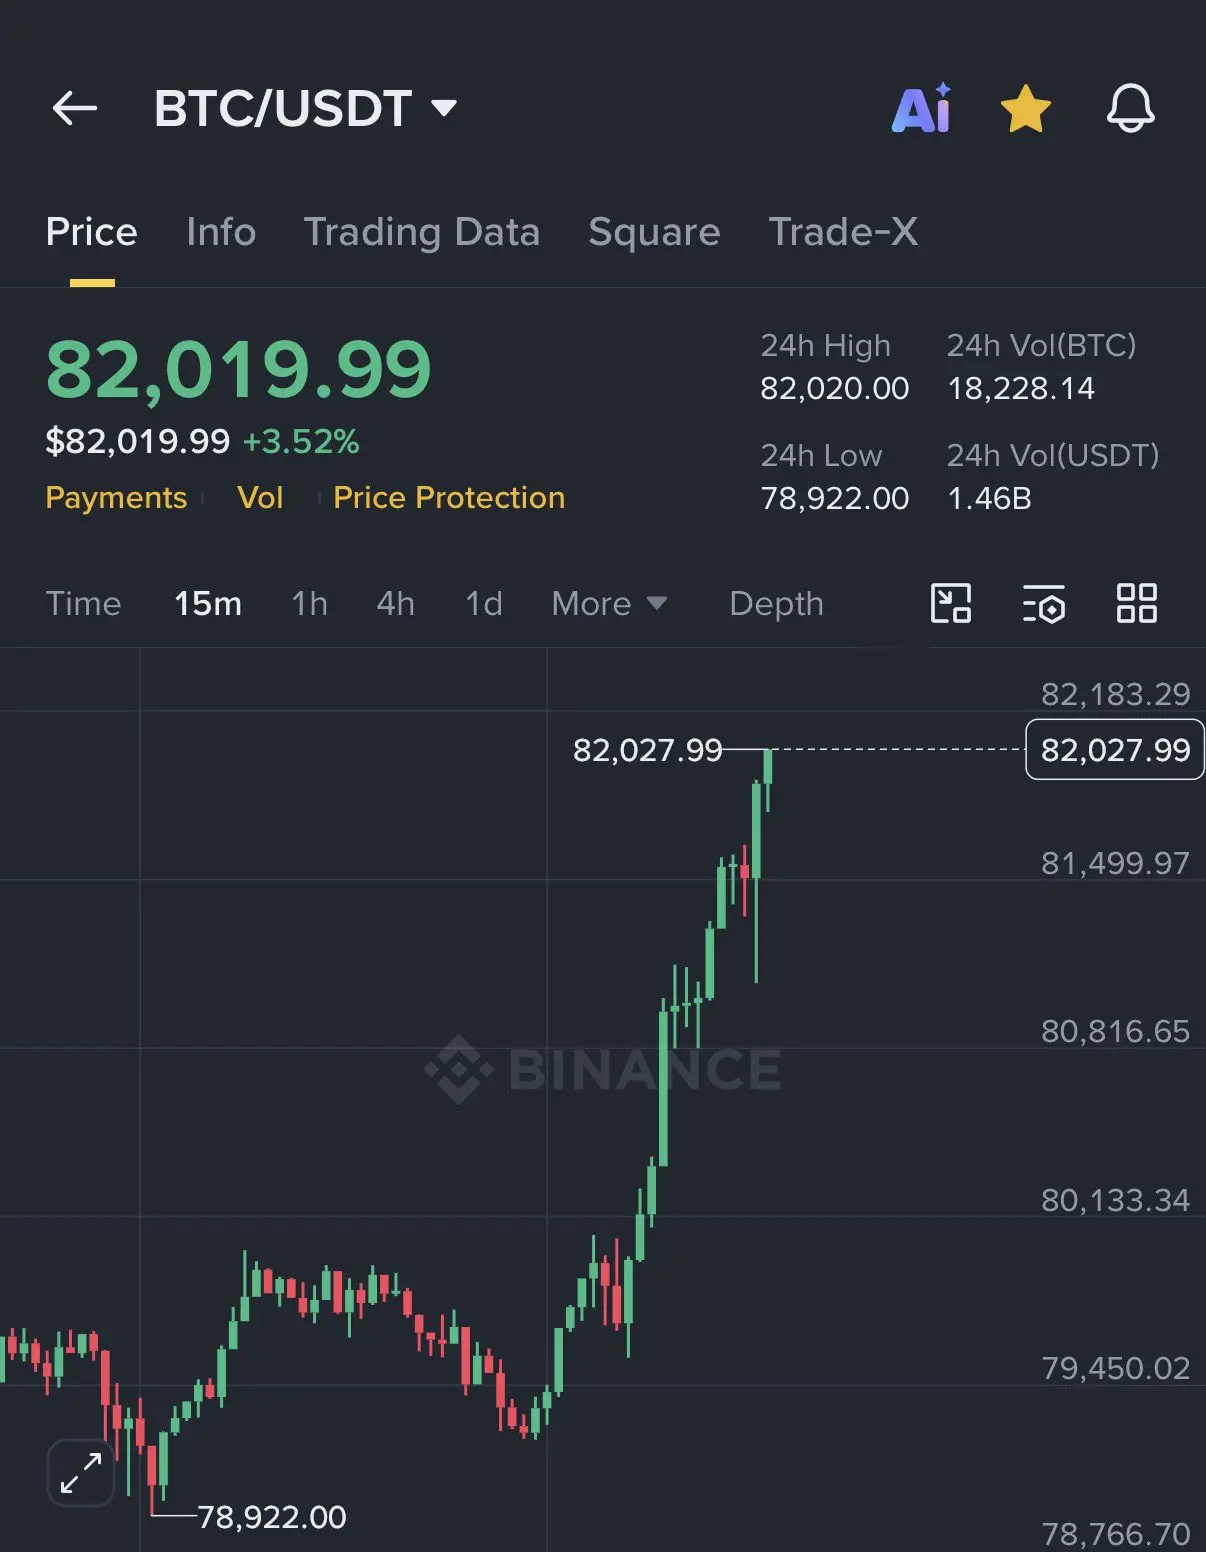Image resolution: width=1206 pixels, height=1552 pixels.
Task: Tap the 82,027.99 high label beside candle
Action: pyautogui.click(x=647, y=750)
